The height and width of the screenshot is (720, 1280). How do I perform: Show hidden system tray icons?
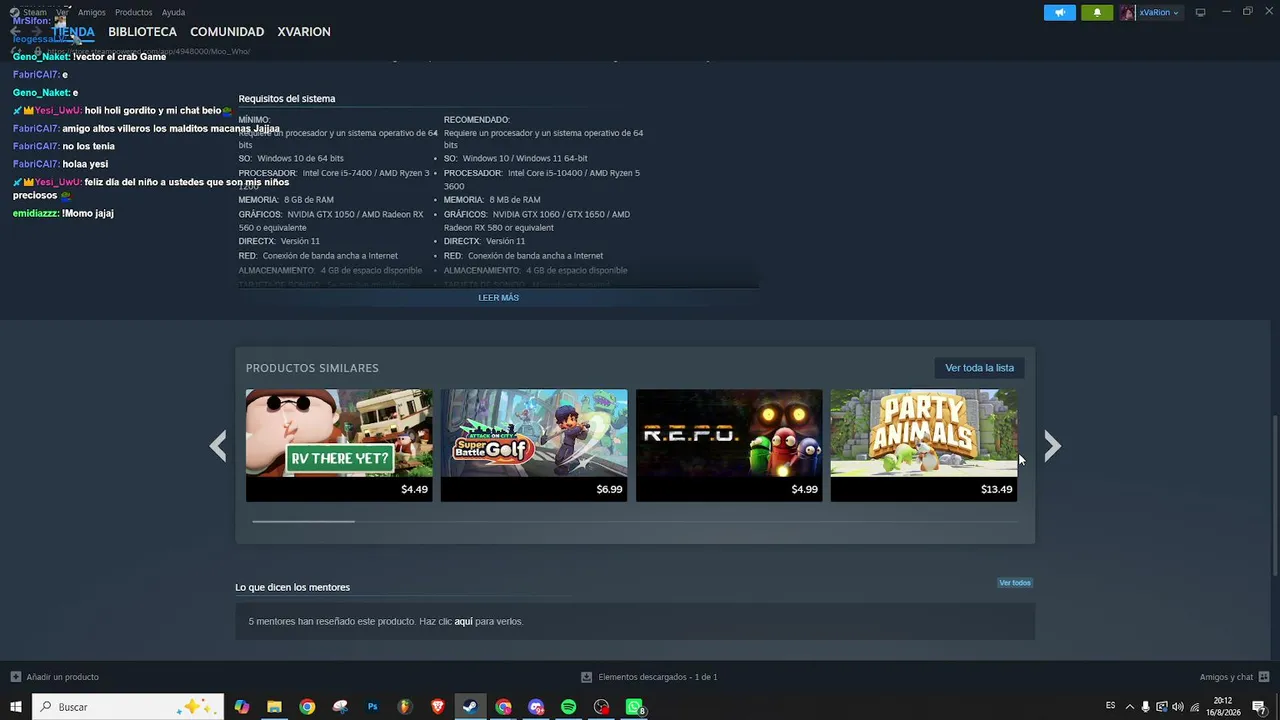coord(1130,707)
